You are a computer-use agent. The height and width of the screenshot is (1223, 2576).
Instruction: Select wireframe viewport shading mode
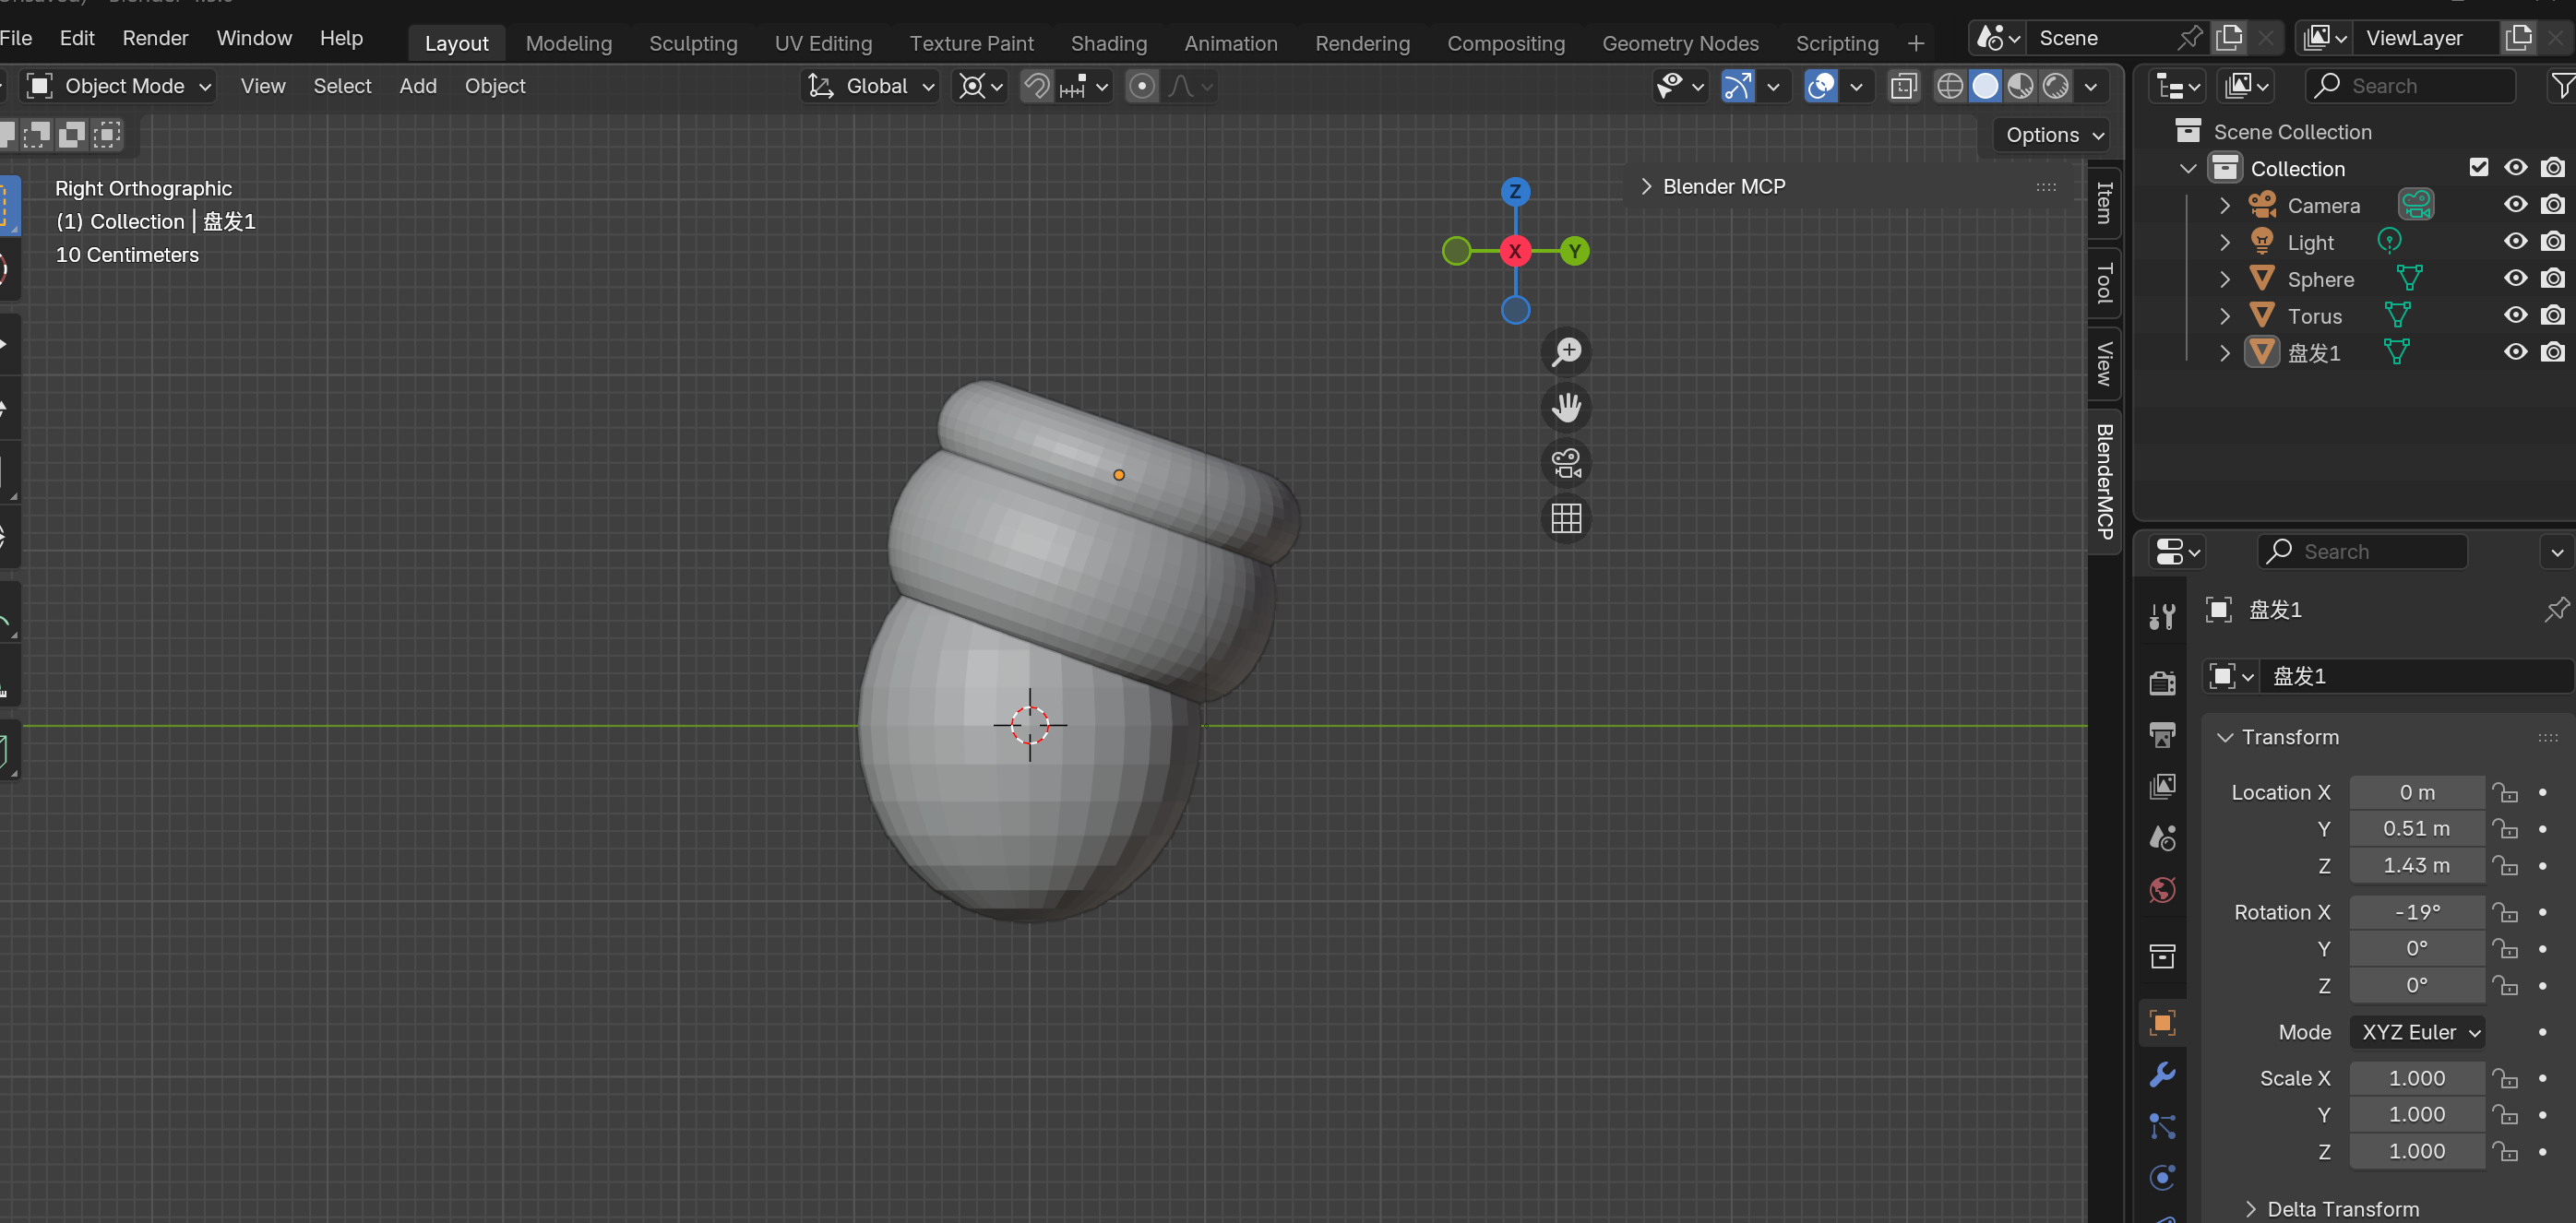(x=1949, y=86)
